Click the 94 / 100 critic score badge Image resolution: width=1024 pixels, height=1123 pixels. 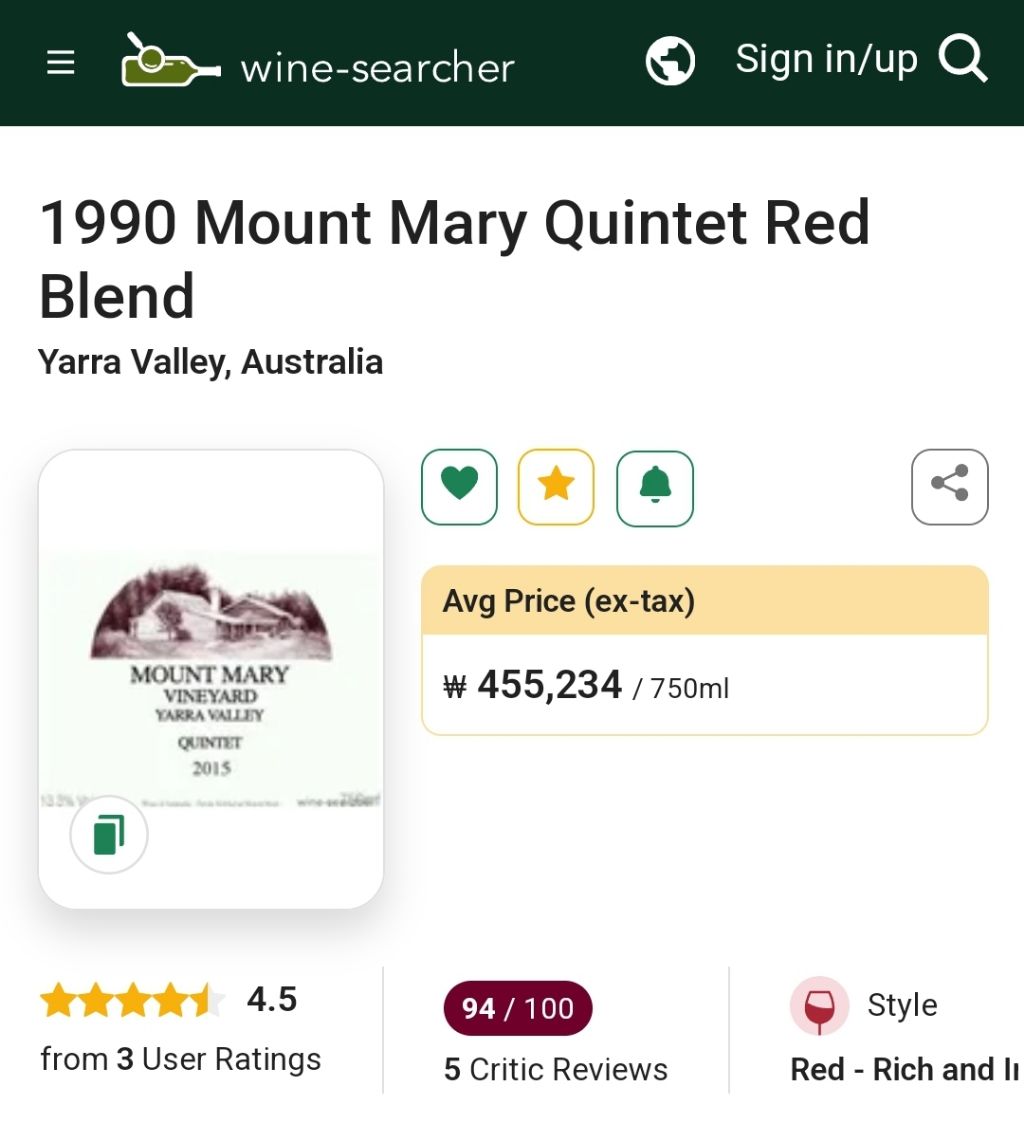(x=518, y=1008)
